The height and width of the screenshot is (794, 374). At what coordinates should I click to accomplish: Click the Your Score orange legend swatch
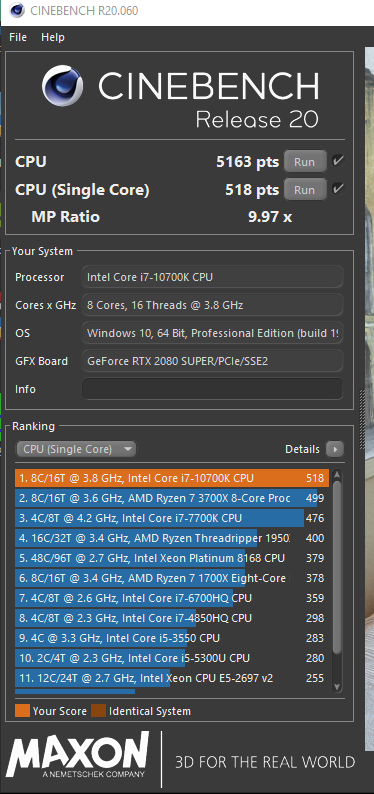pyautogui.click(x=22, y=711)
